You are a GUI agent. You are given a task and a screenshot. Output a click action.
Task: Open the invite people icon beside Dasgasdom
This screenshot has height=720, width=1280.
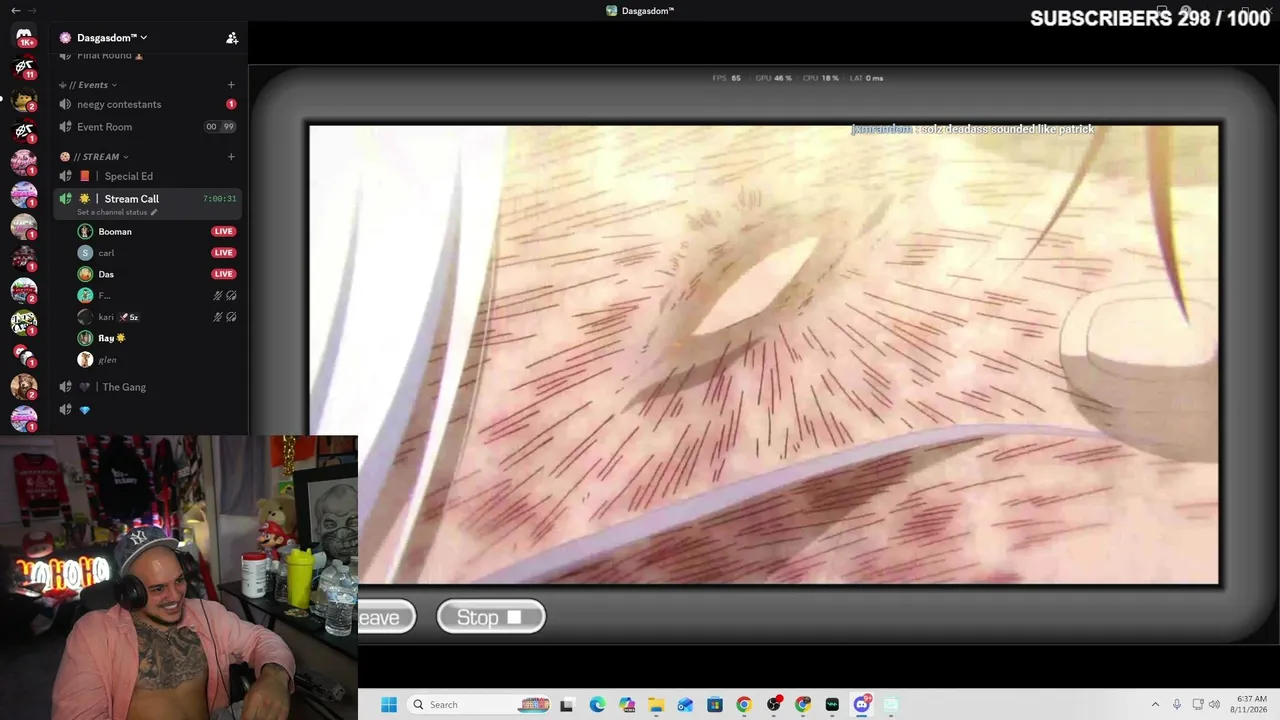point(232,38)
